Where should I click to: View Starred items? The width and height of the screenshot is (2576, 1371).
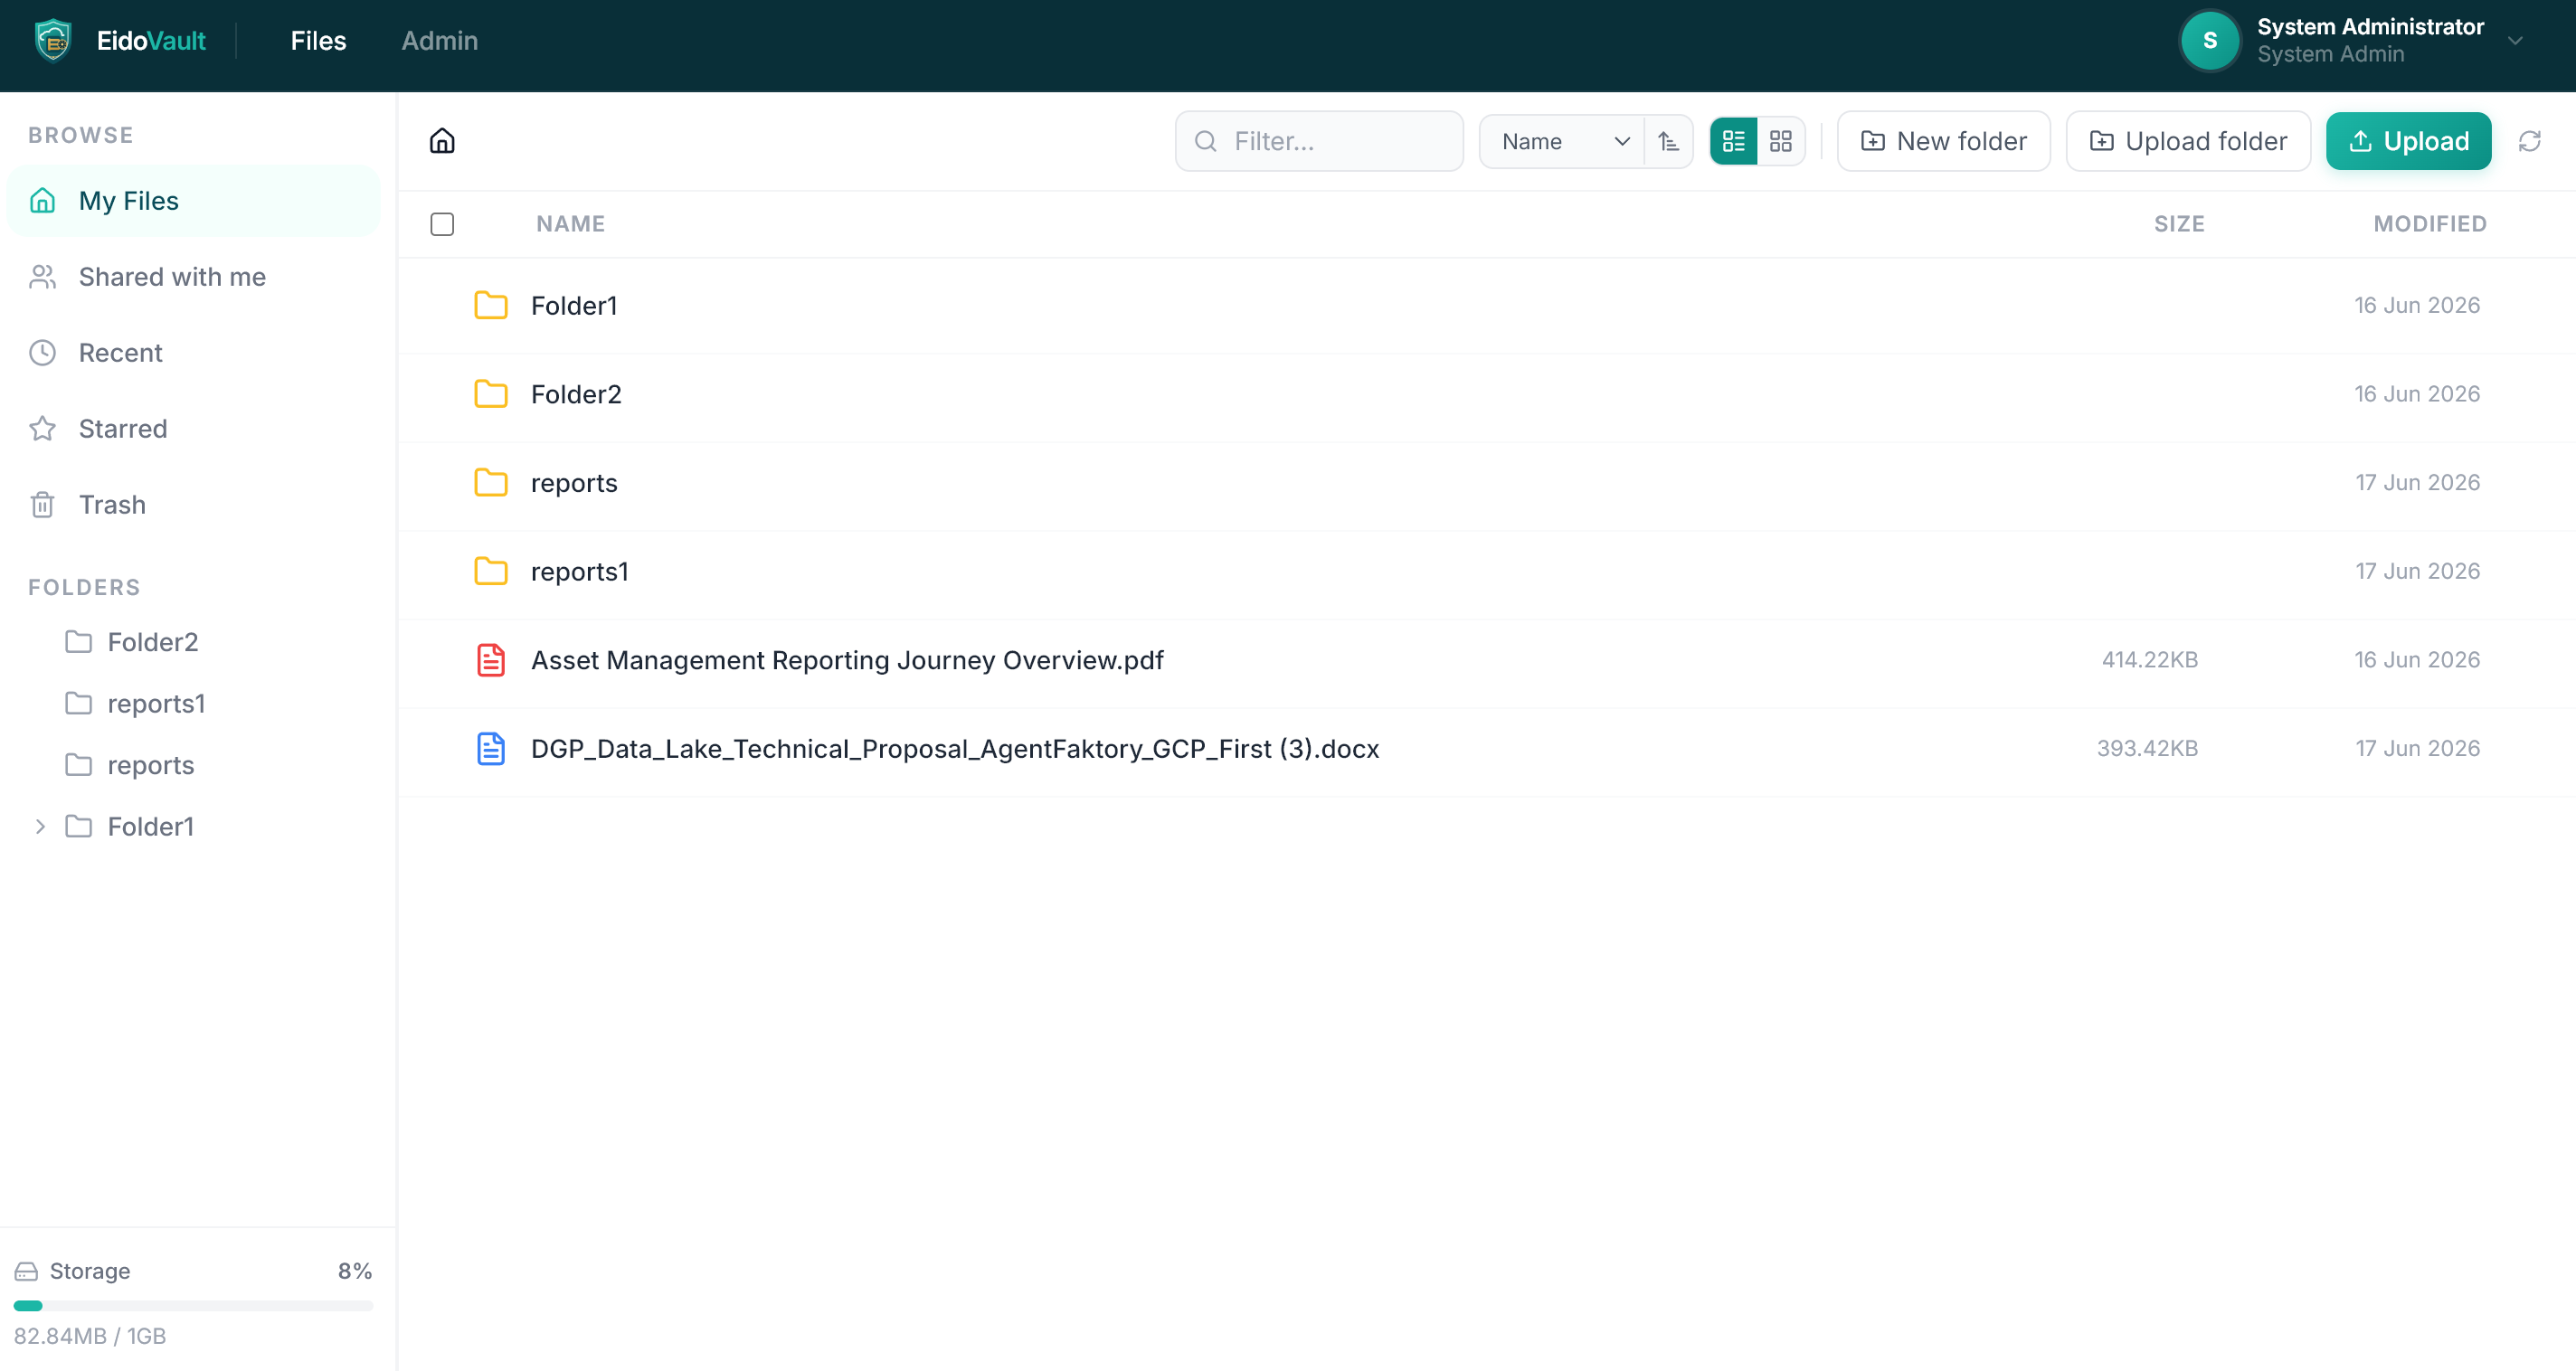[193, 429]
